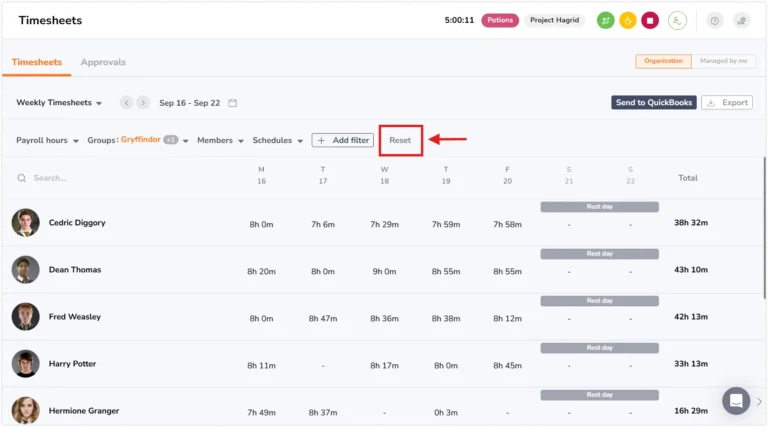Image resolution: width=768 pixels, height=427 pixels.
Task: Click Hermione Granger's 7h 49m entry
Action: tap(262, 412)
